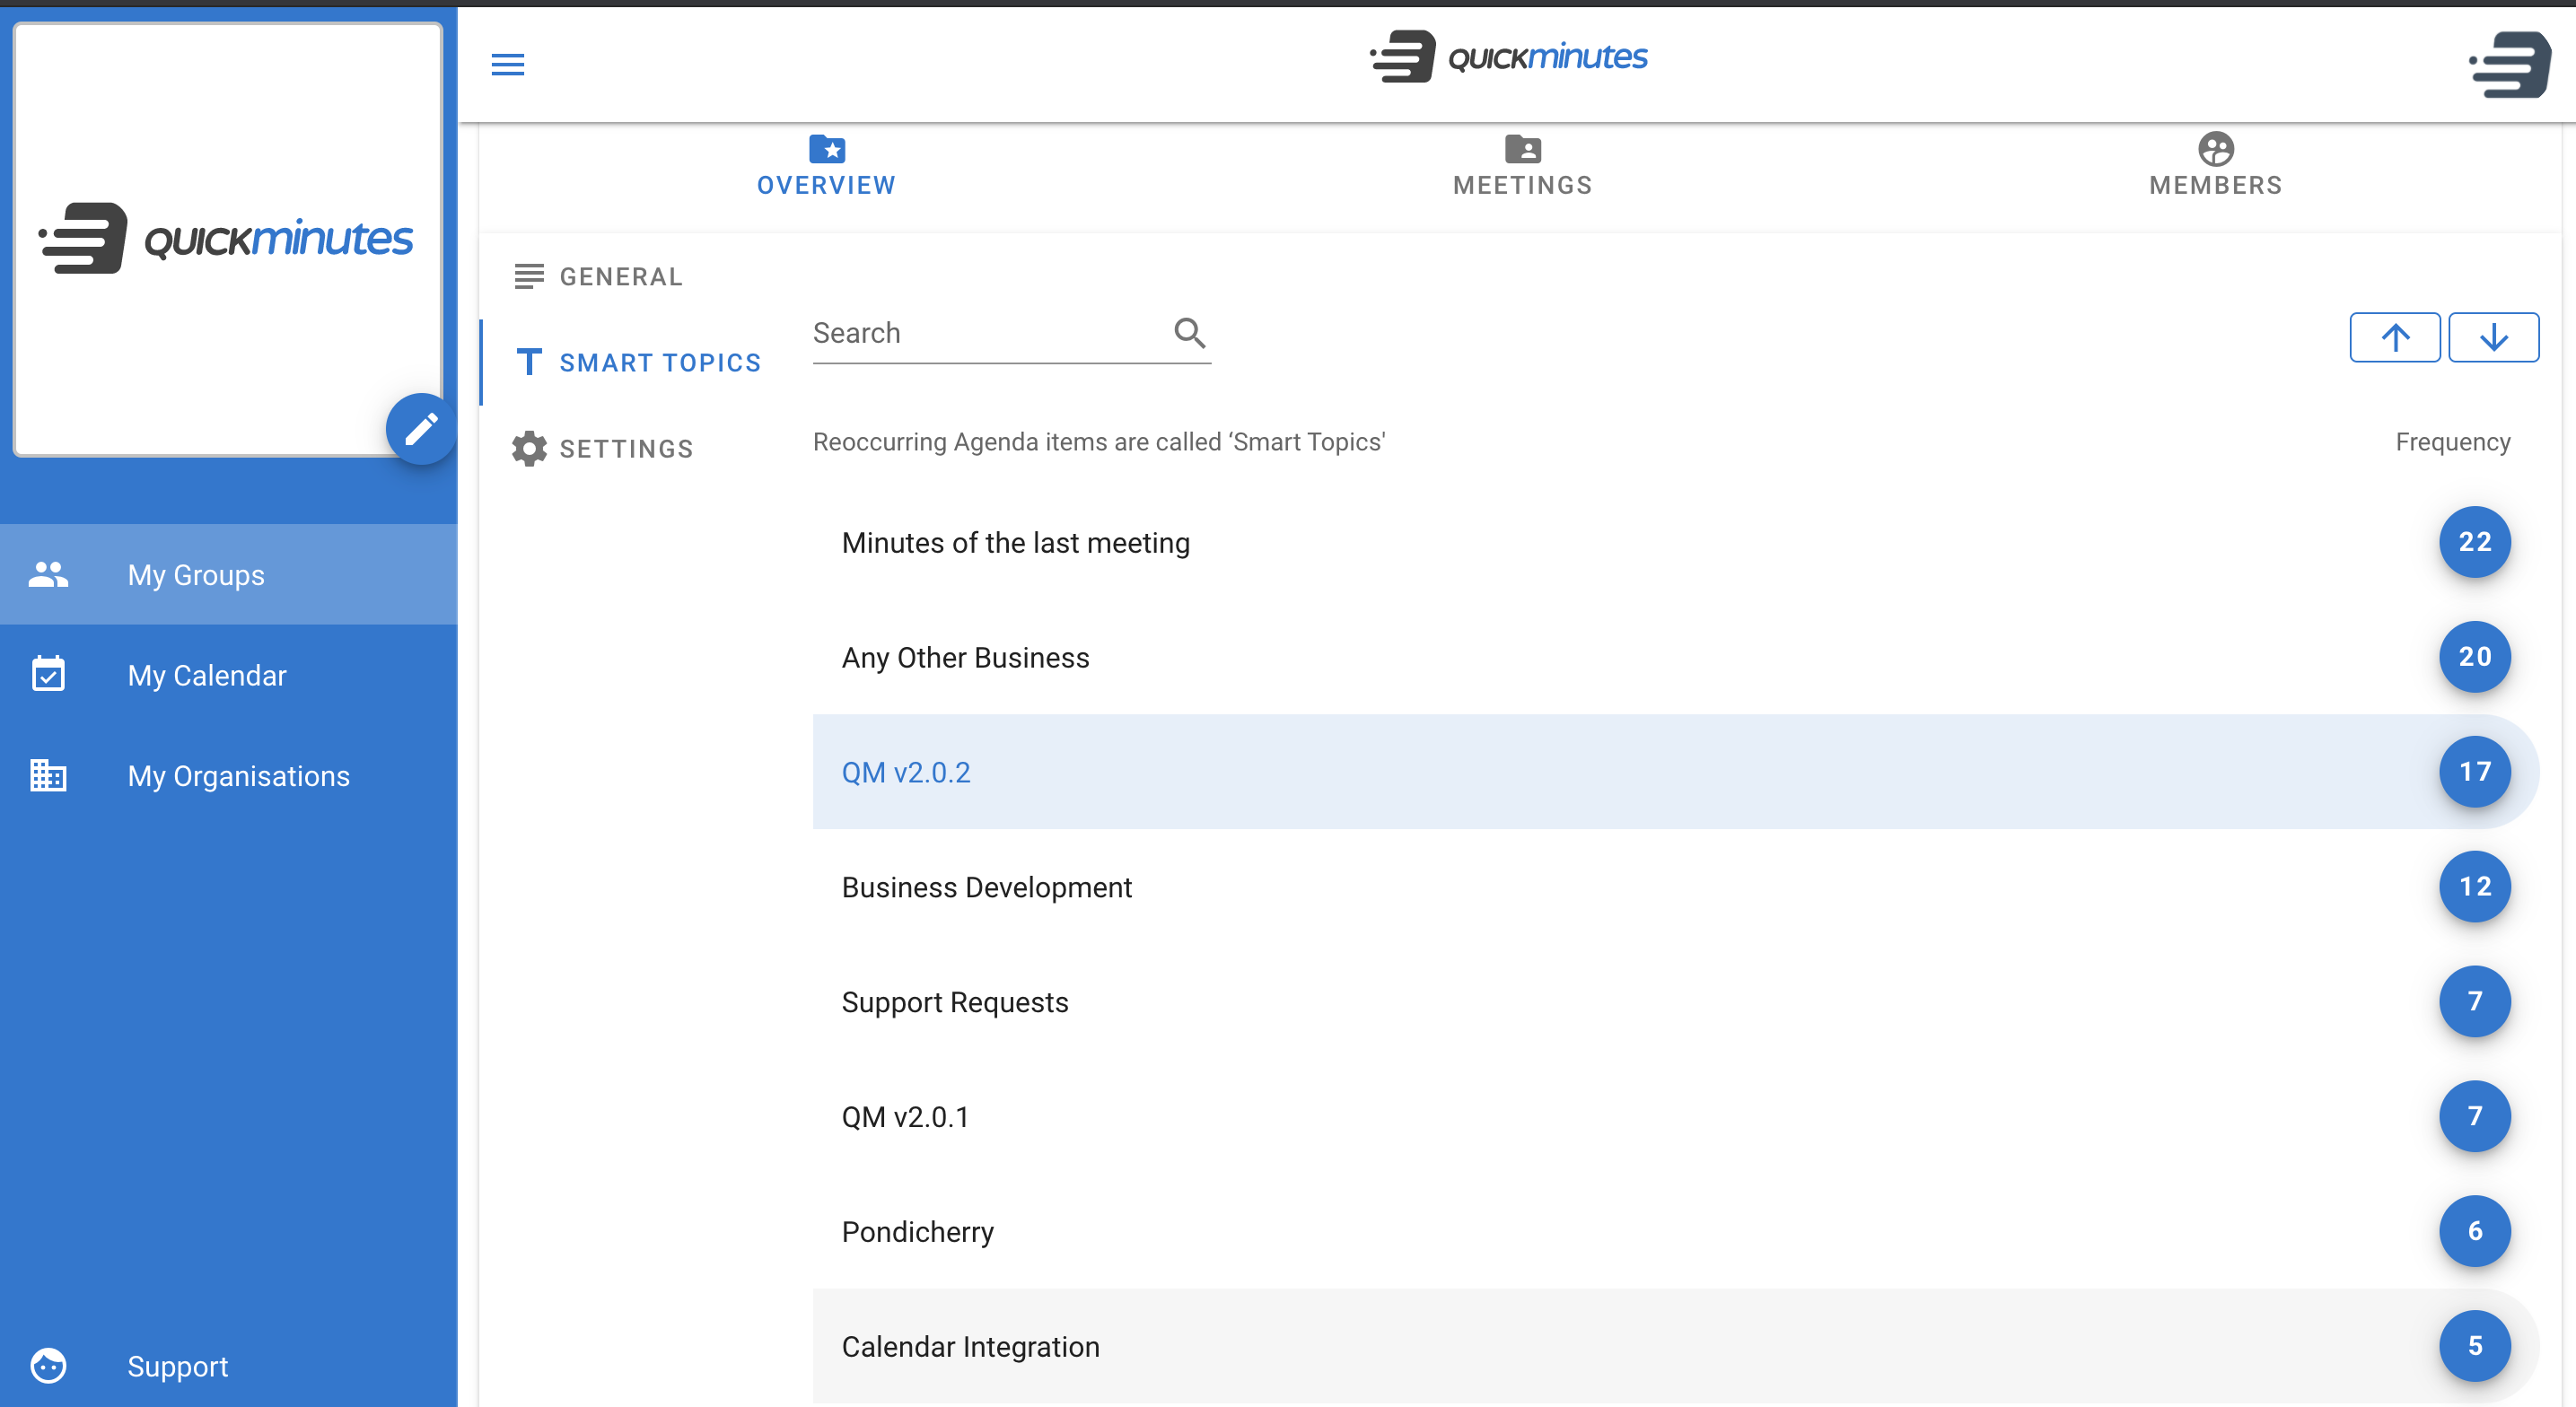Select the 'Business Development' topic
Image resolution: width=2576 pixels, height=1407 pixels.
pyautogui.click(x=1676, y=887)
